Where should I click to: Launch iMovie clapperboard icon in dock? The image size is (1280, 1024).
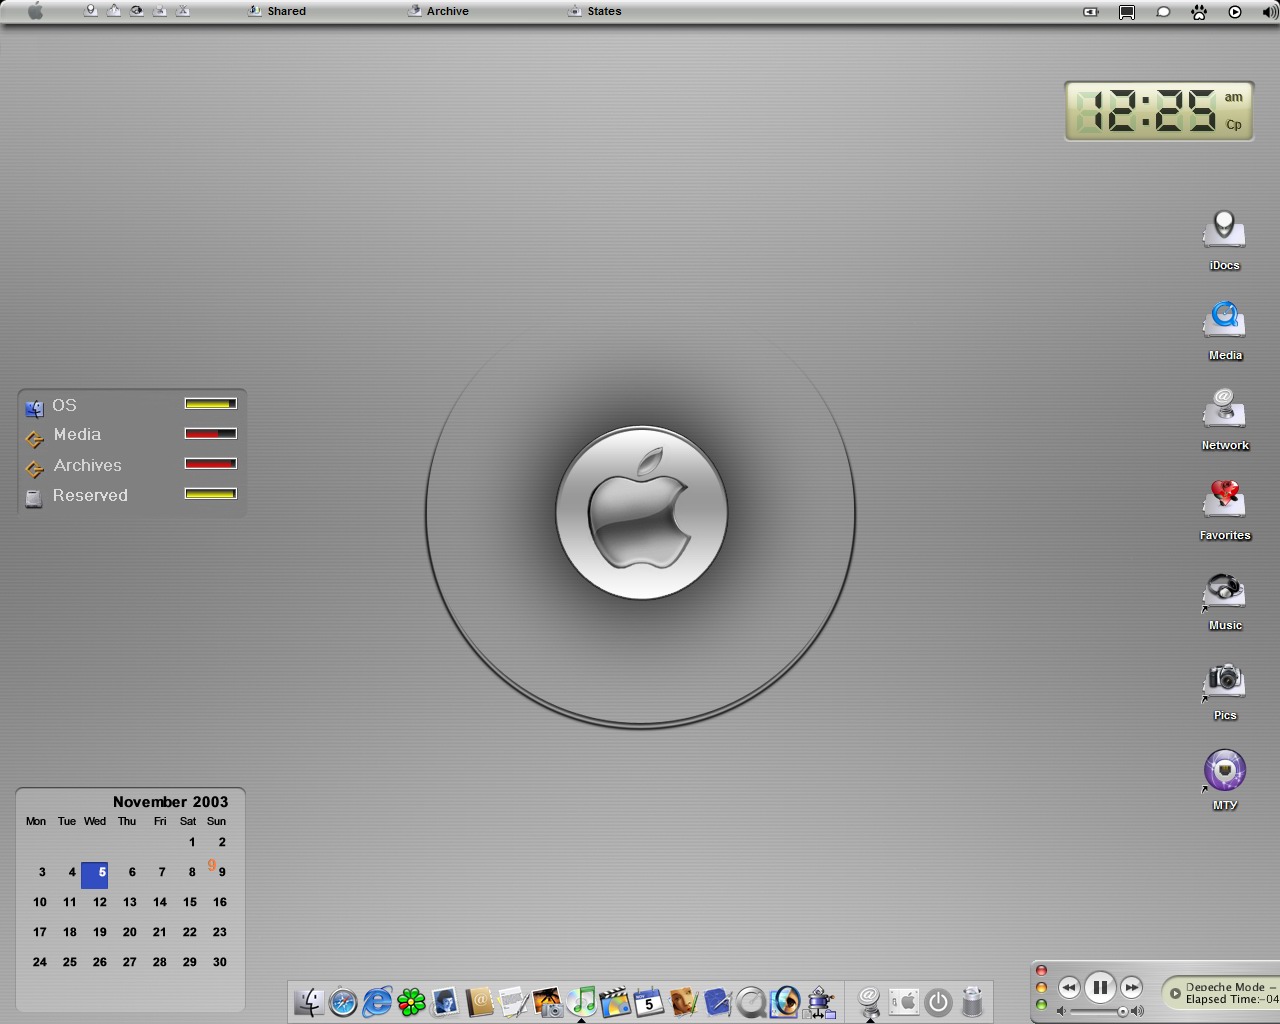coord(615,1001)
